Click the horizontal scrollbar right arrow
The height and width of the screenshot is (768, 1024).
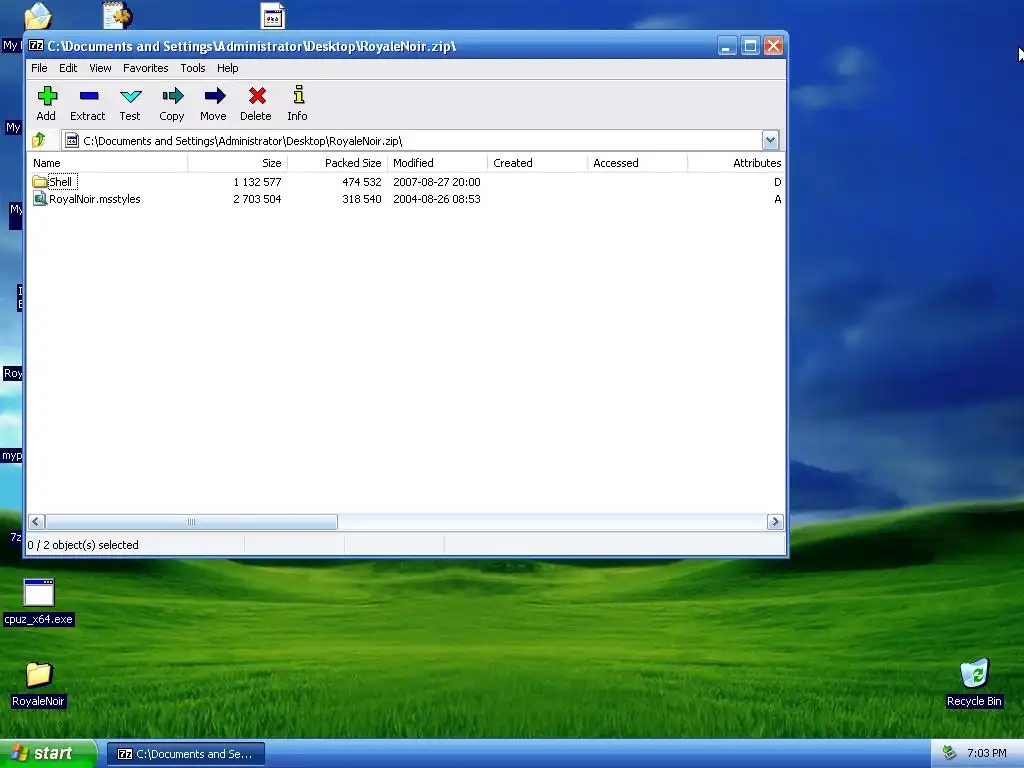775,522
